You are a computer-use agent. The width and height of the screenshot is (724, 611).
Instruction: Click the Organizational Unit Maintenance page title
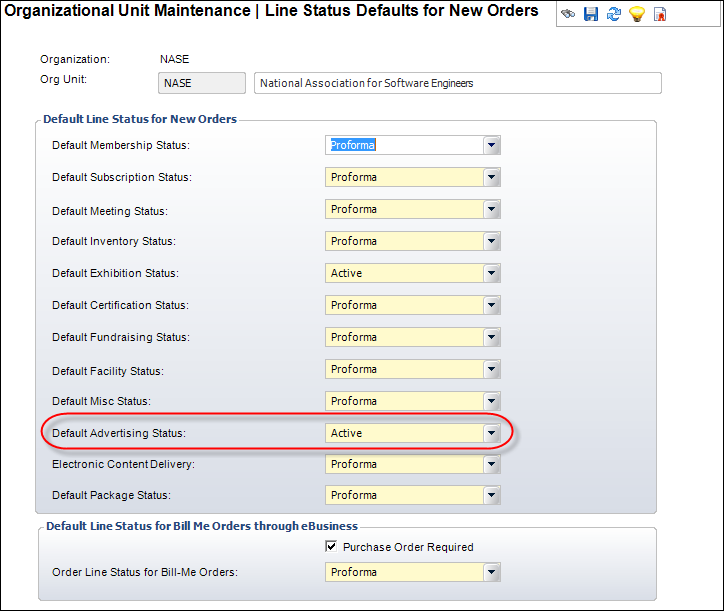point(272,11)
